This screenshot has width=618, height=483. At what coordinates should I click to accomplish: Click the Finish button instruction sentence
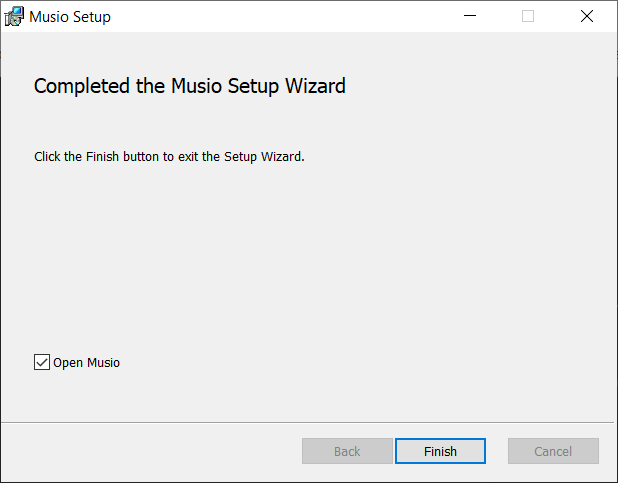[168, 157]
